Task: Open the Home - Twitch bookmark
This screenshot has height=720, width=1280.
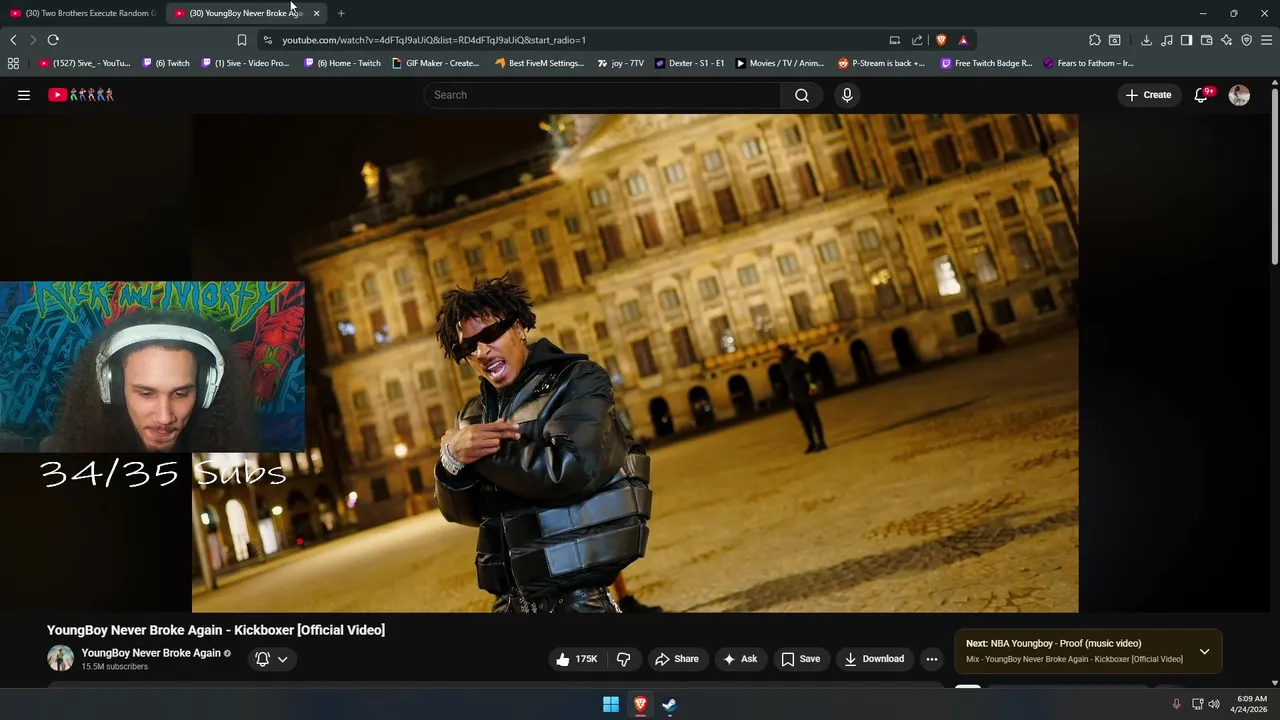Action: 342,63
